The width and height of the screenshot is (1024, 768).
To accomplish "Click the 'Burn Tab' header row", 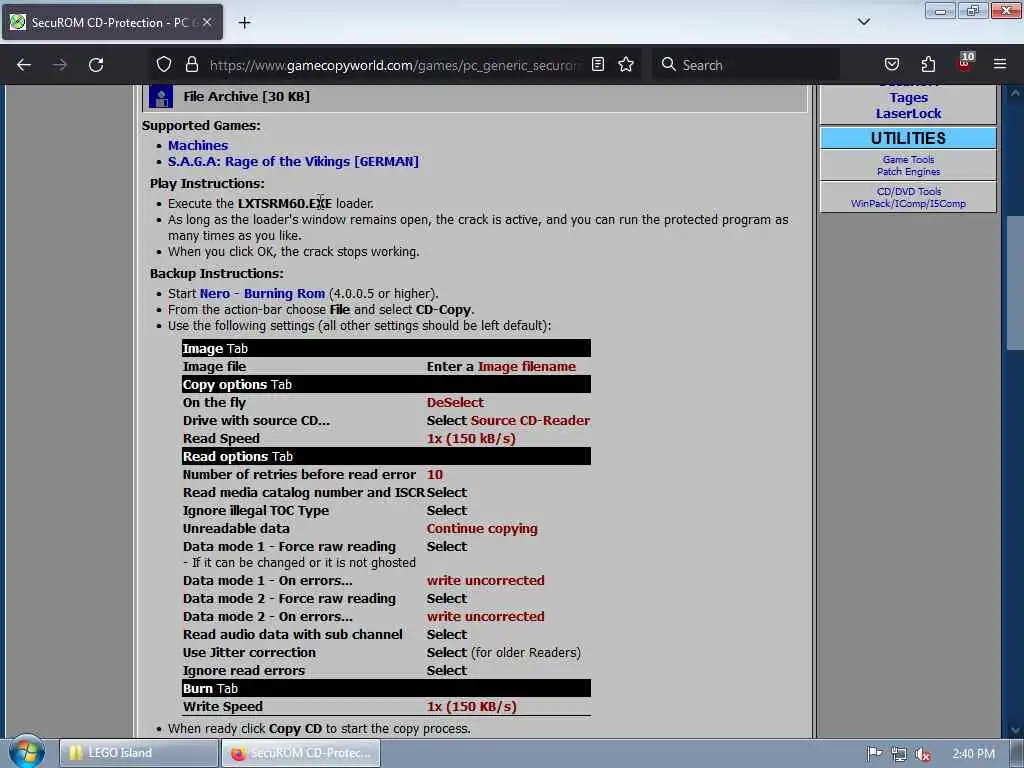I will click(x=386, y=688).
